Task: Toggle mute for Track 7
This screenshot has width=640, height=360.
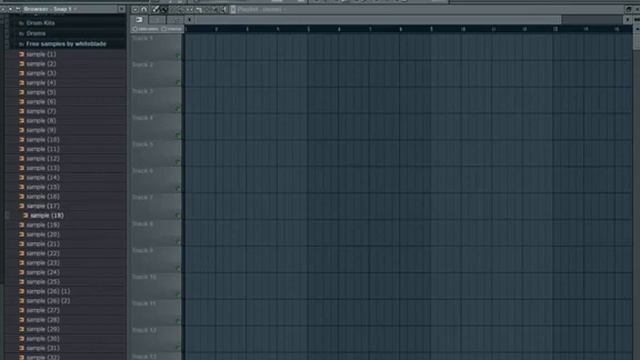Action: pyautogui.click(x=178, y=215)
